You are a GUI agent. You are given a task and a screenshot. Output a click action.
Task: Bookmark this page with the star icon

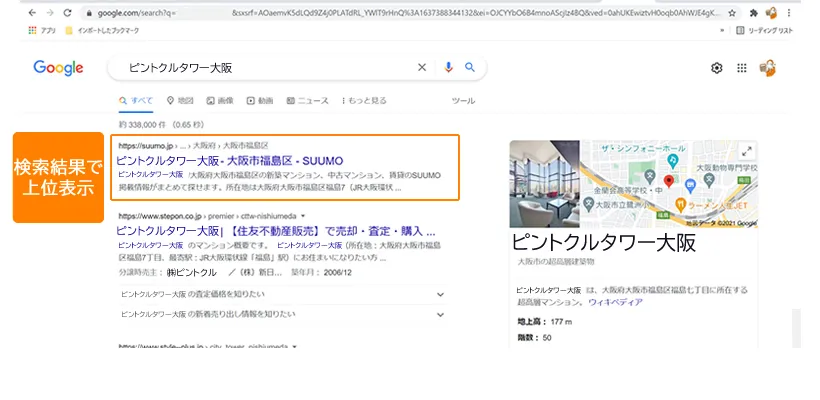pyautogui.click(x=732, y=13)
